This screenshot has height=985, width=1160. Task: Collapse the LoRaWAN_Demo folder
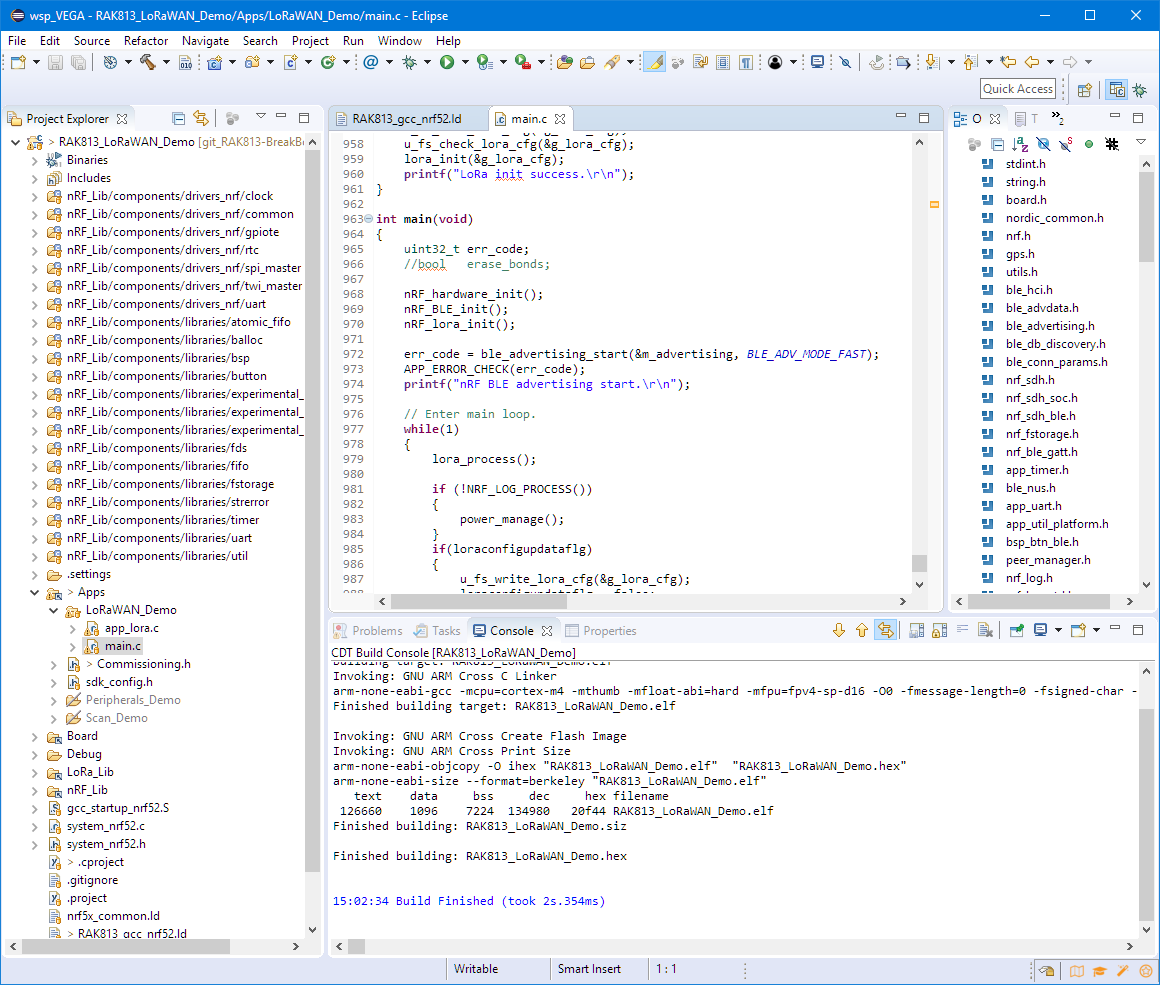click(54, 610)
